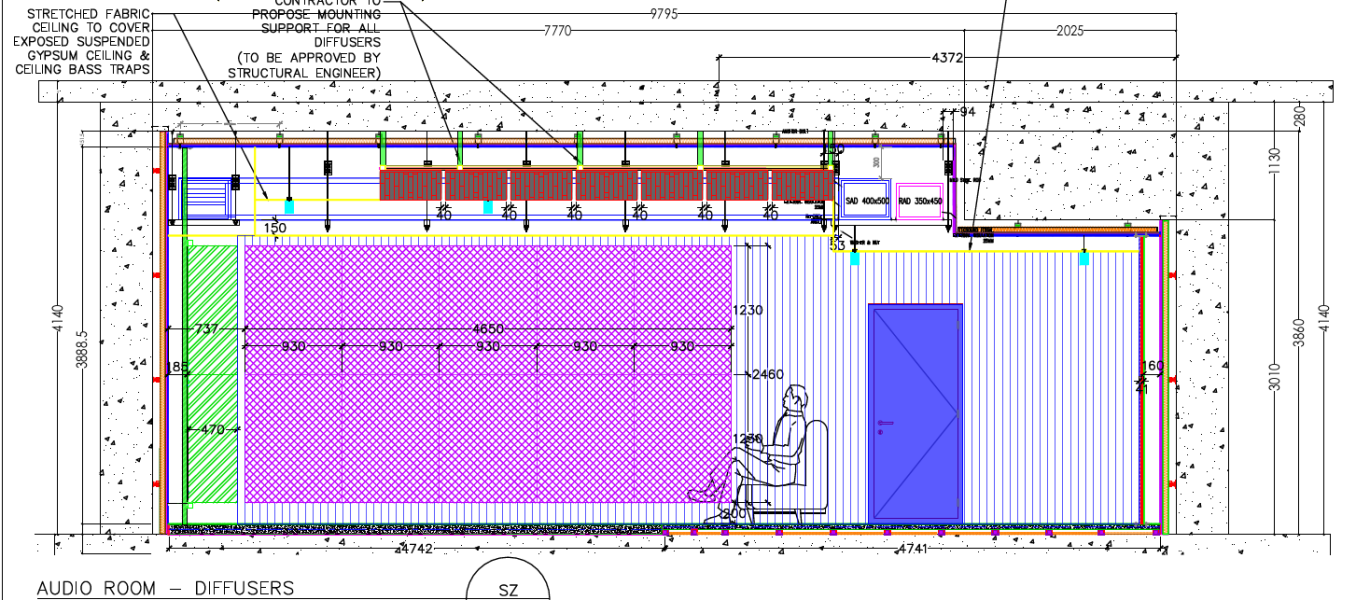
Task: Click the 4372 dimension text
Action: pos(946,58)
